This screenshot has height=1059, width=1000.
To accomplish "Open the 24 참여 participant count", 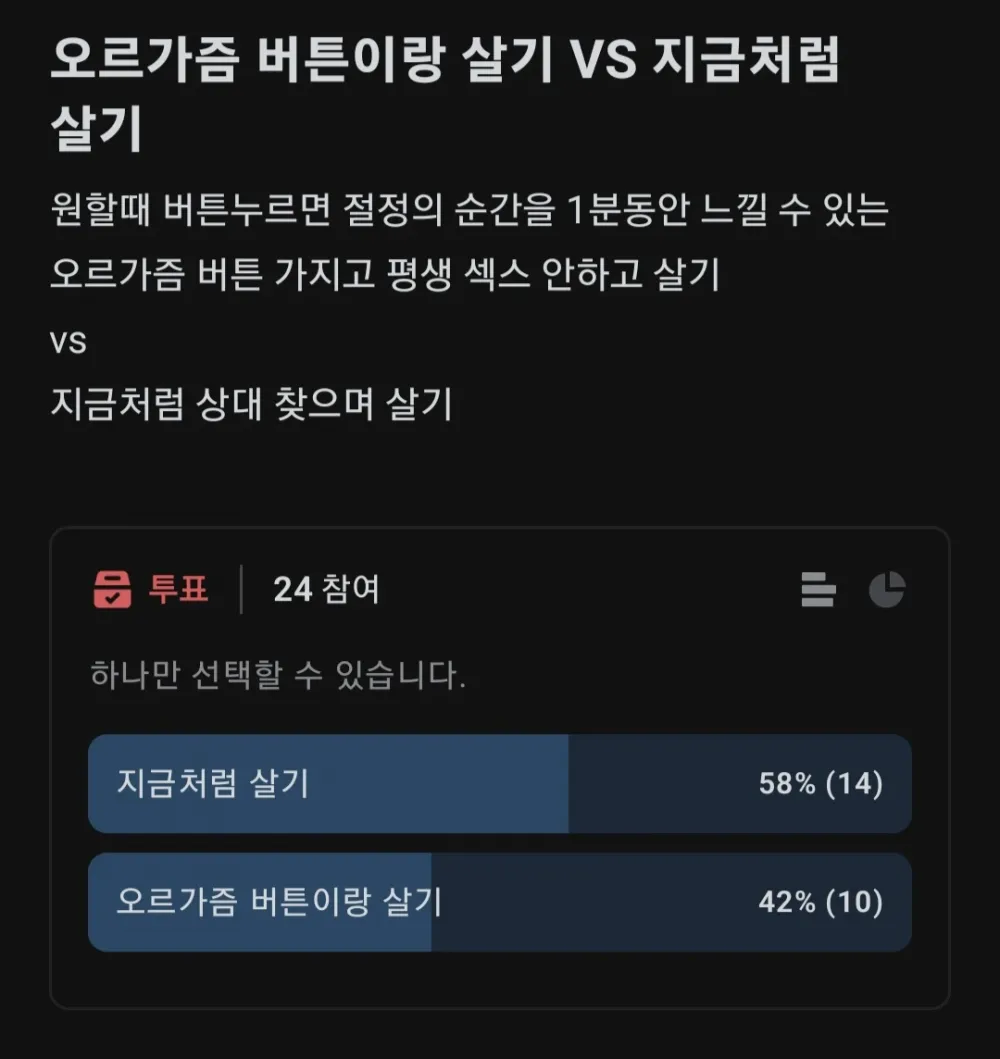I will (x=326, y=590).
